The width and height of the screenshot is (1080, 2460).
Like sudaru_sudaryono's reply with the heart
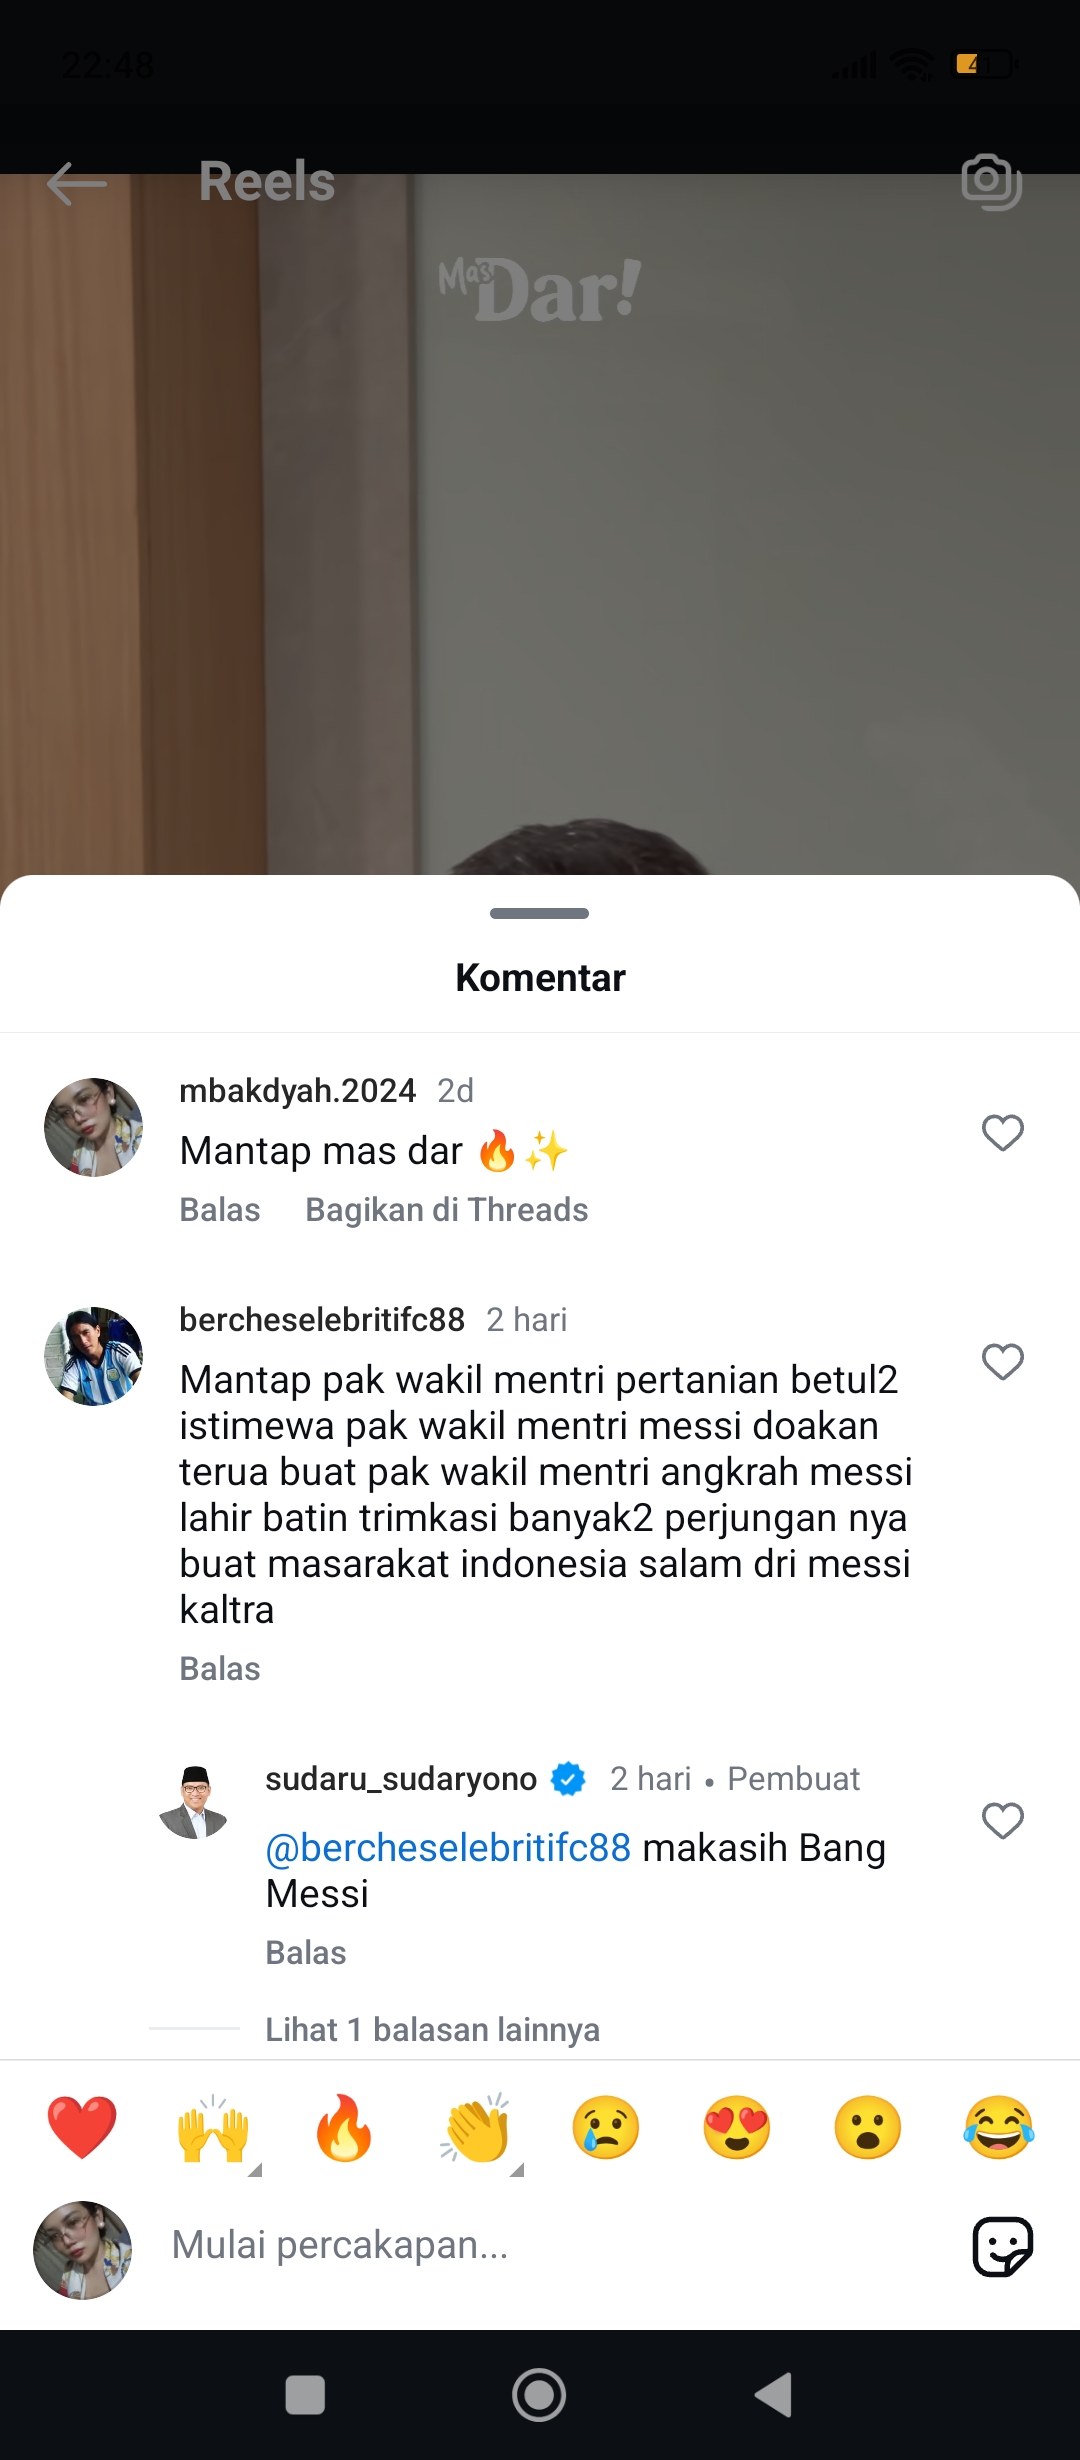click(1003, 1821)
